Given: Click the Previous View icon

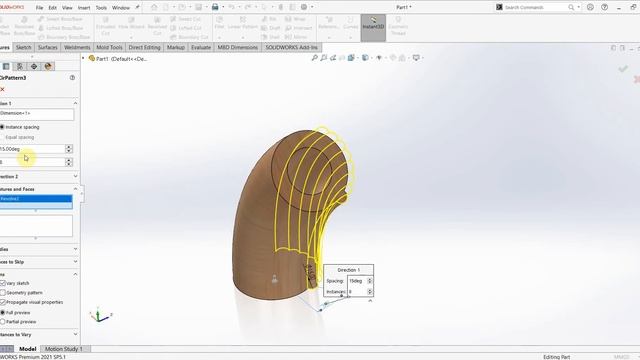Looking at the screenshot, I should (x=333, y=58).
